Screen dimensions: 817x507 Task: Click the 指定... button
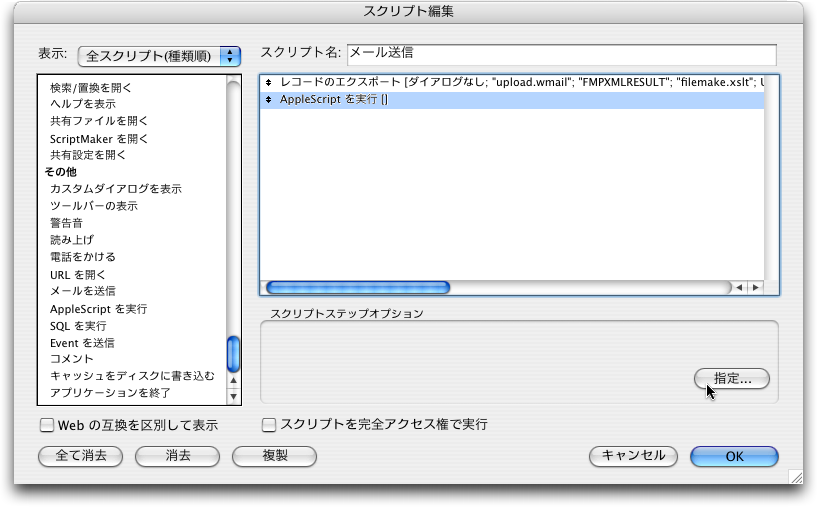732,378
